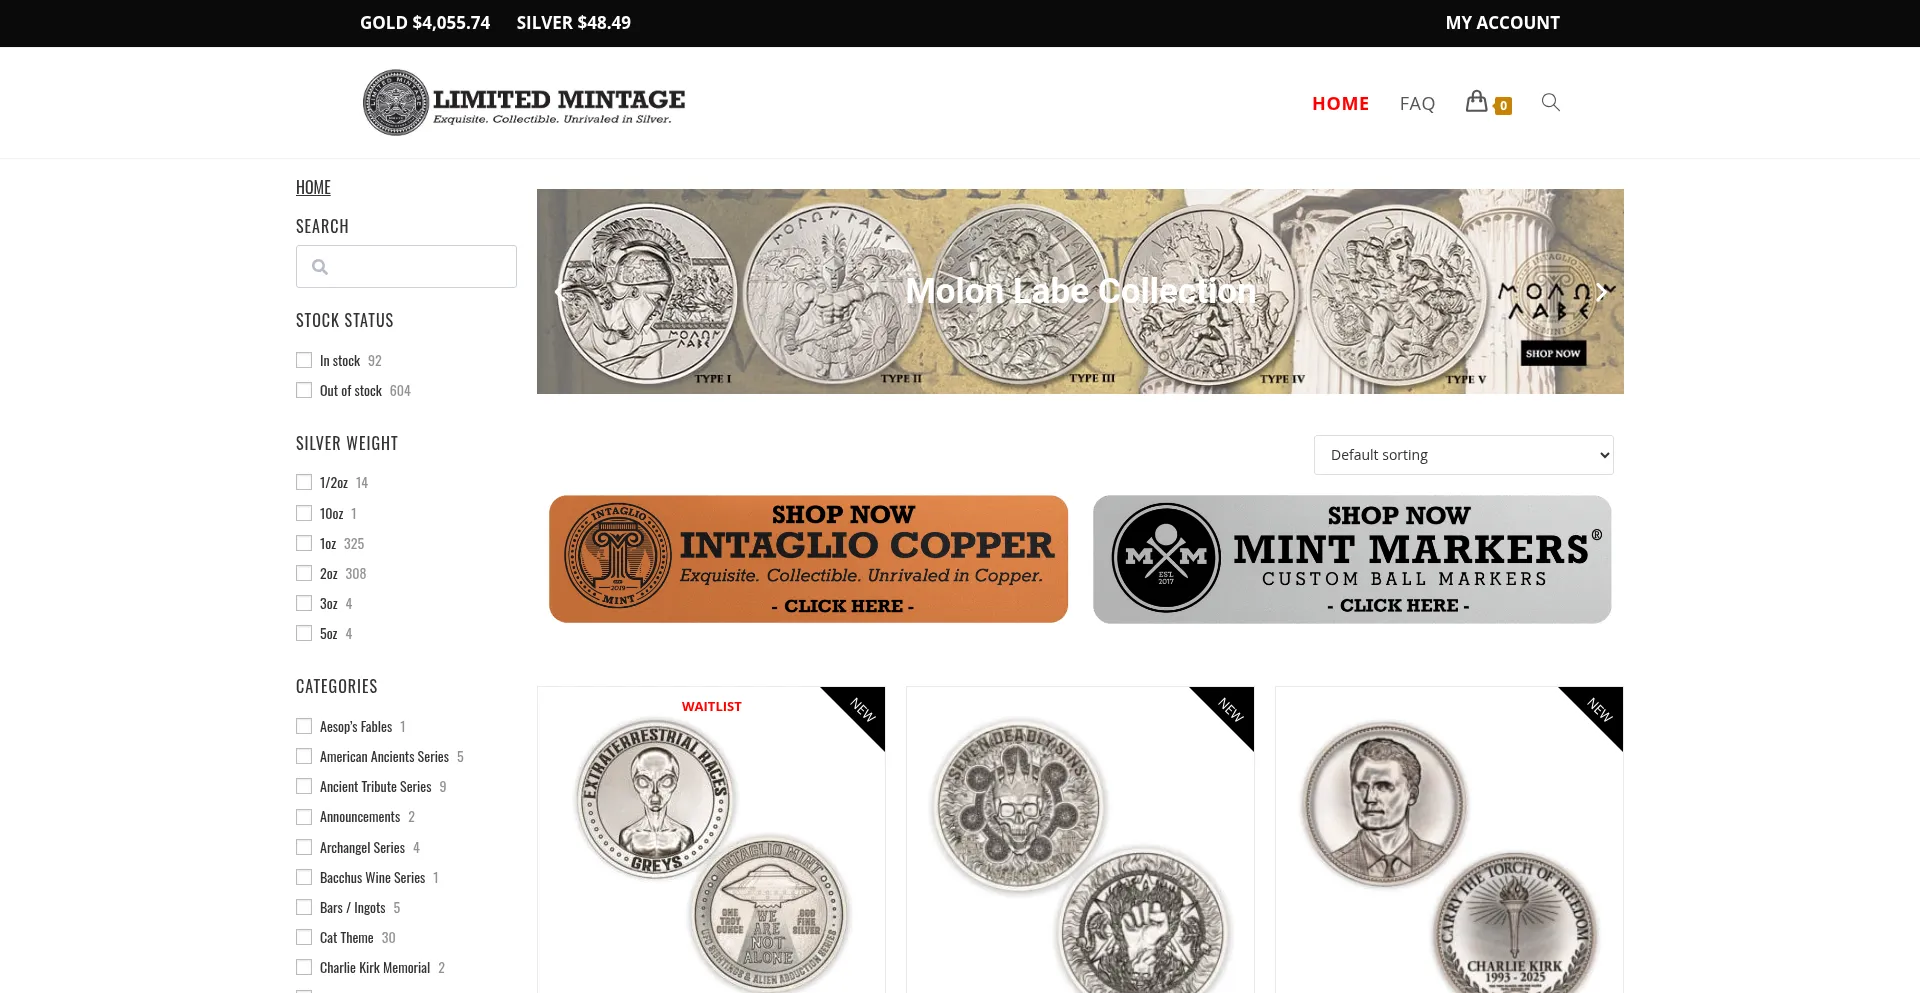Open the shopping cart bag icon
Viewport: 1920px width, 993px height.
click(x=1476, y=101)
